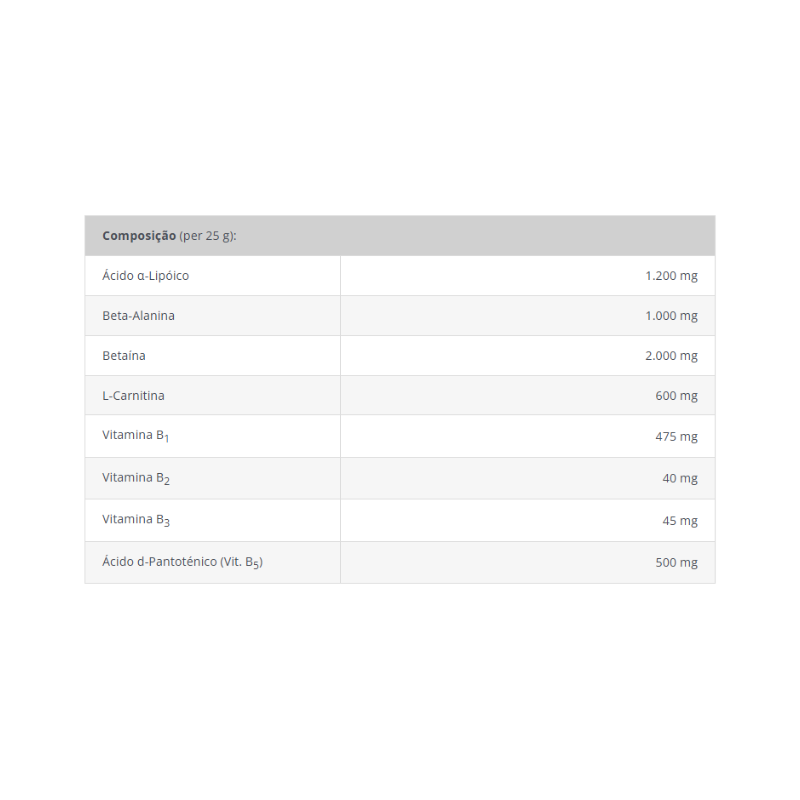
Task: Click the 45 mg amount
Action: click(680, 520)
